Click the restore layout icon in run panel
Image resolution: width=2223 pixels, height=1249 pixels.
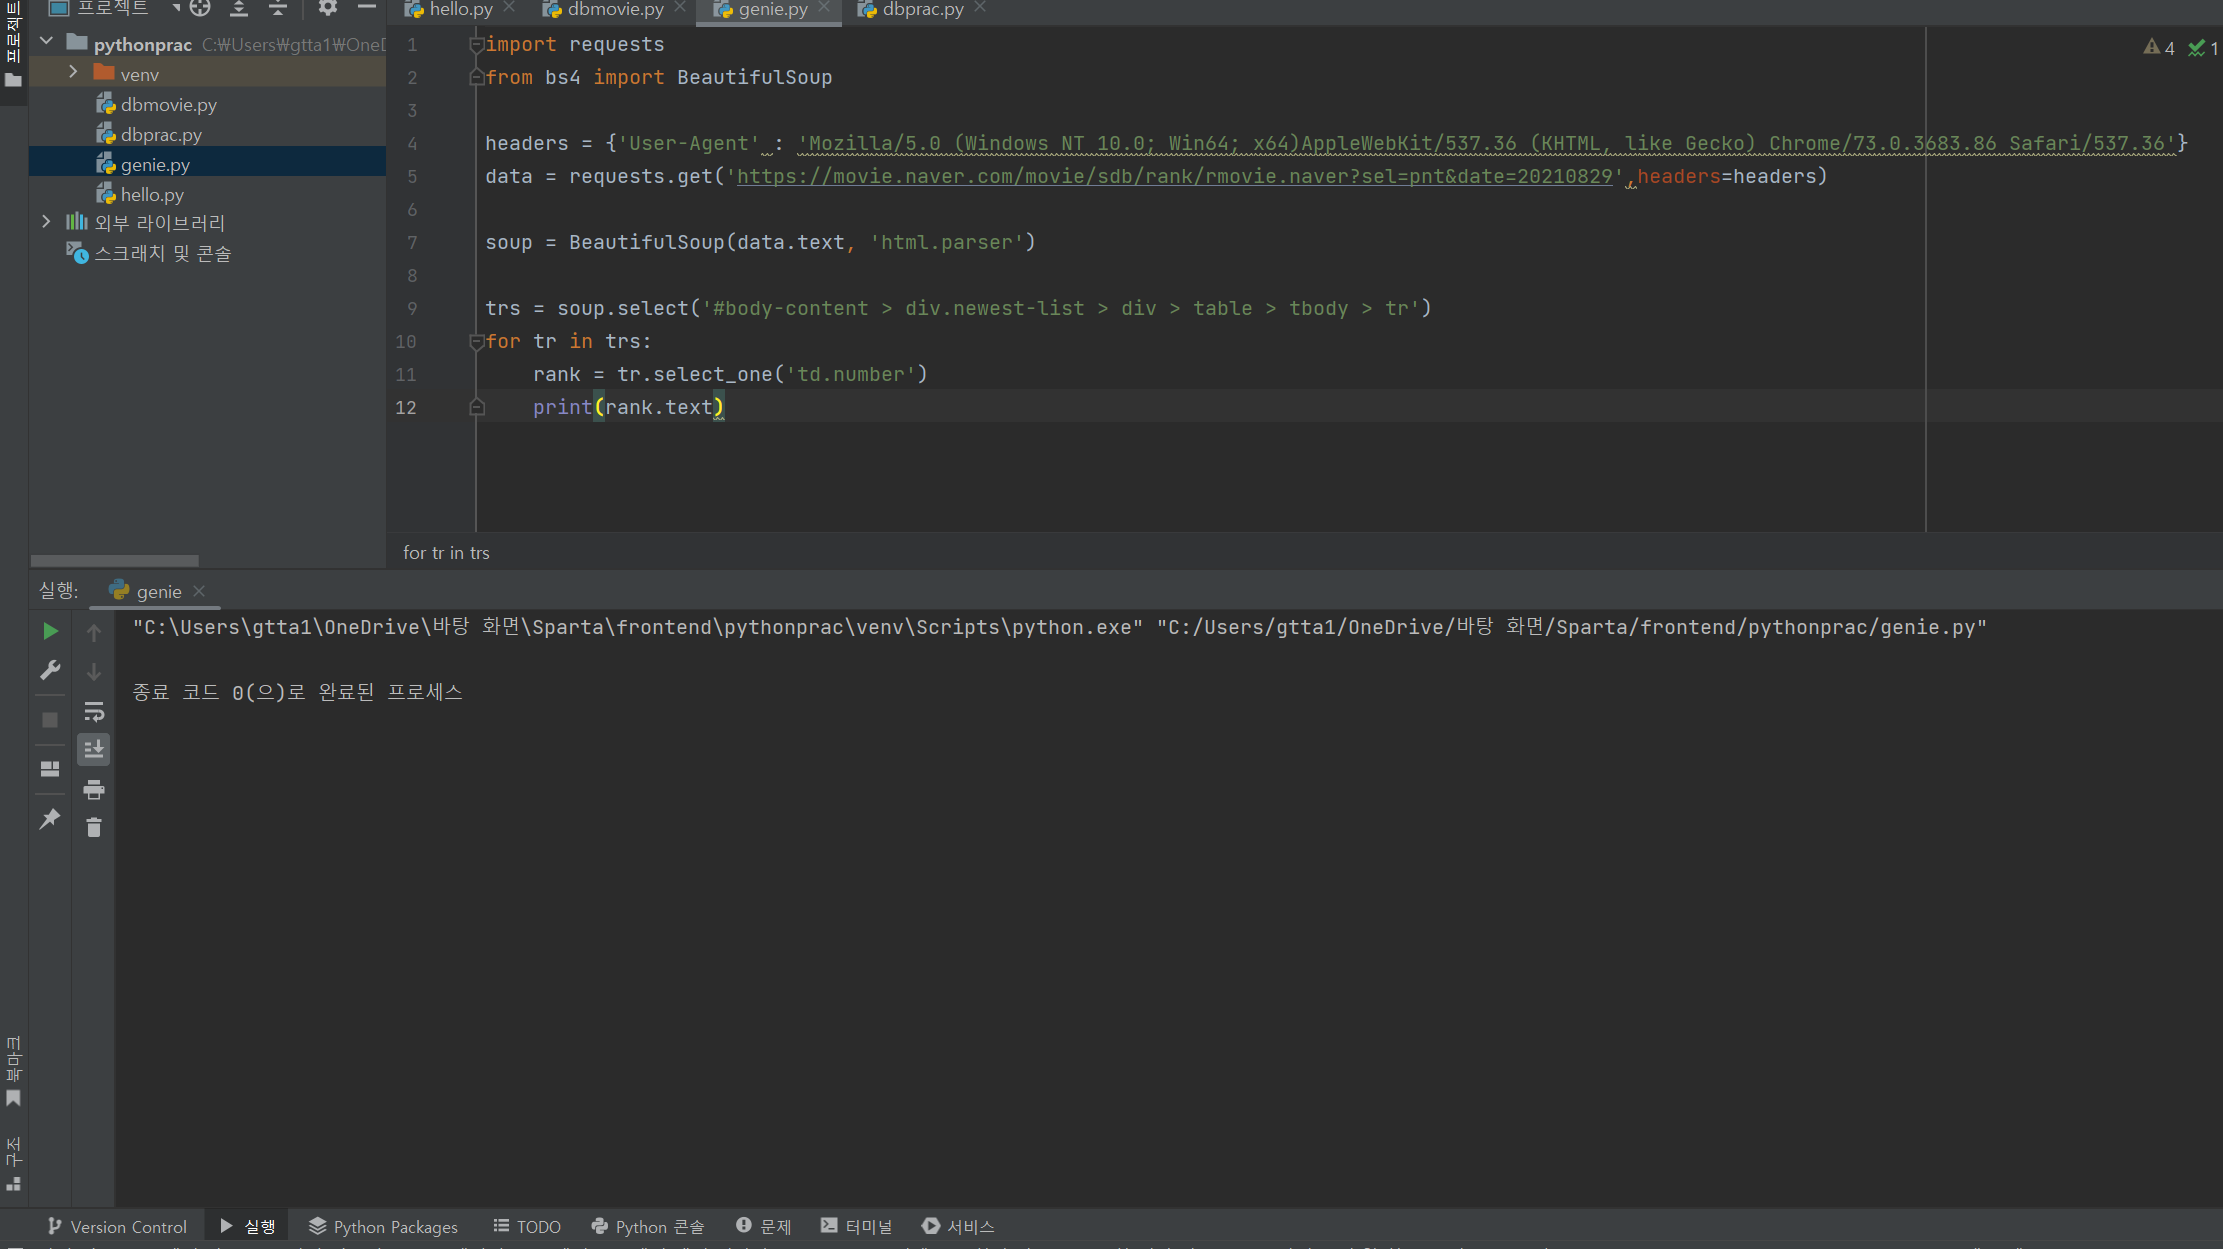pos(50,769)
